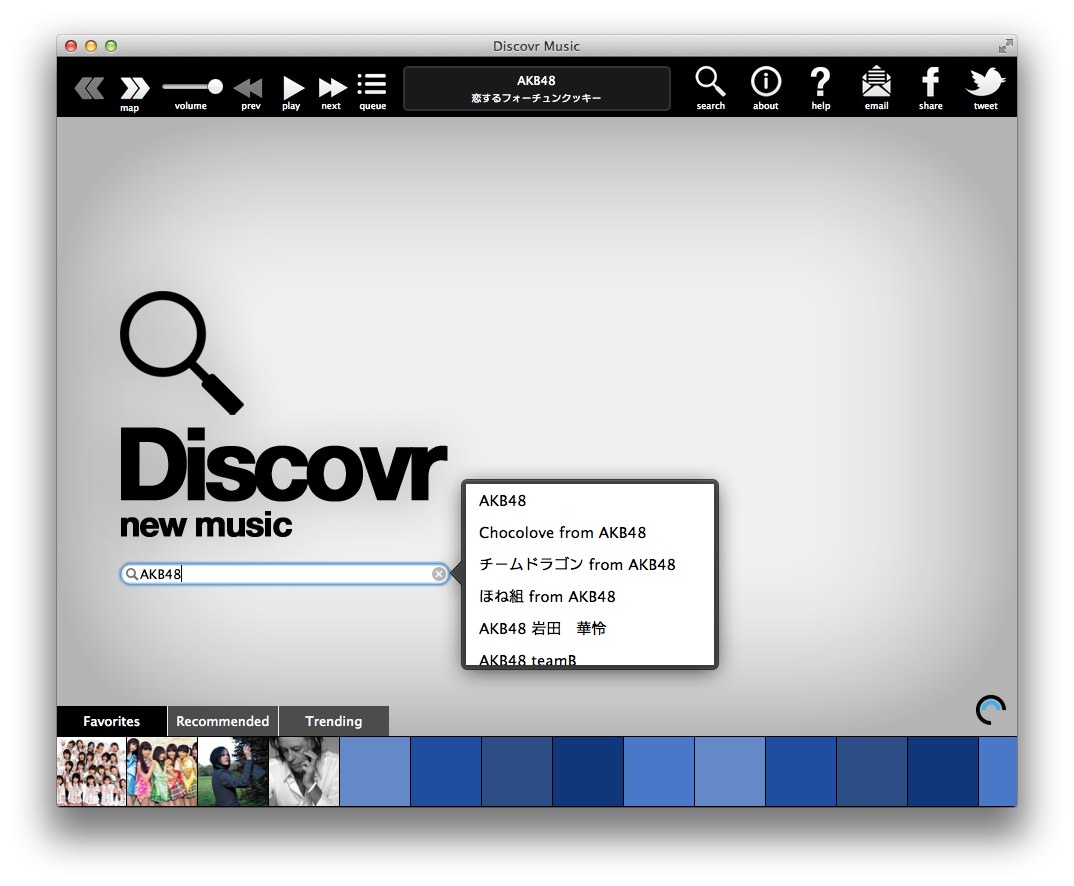This screenshot has height=886, width=1074.
Task: Start playback with the play button
Action: pos(293,88)
